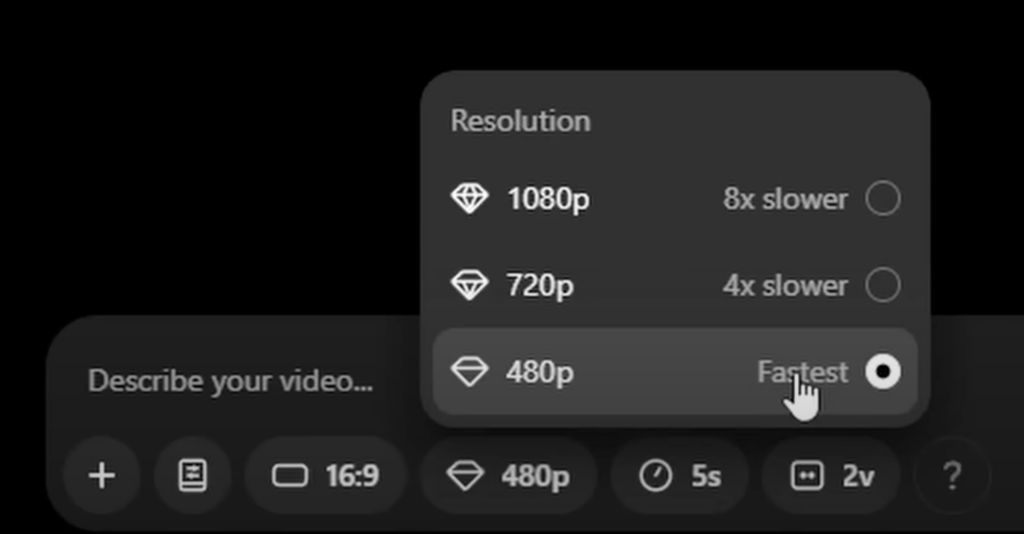
Task: Select the 1080p radio button
Action: tap(883, 198)
